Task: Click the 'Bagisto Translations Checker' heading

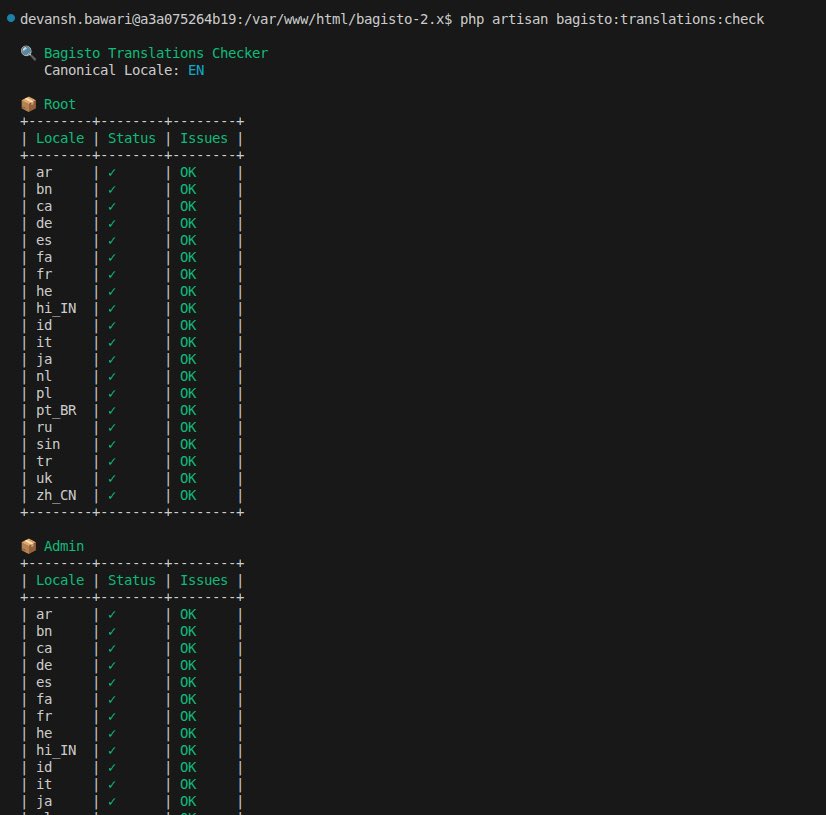Action: 156,53
